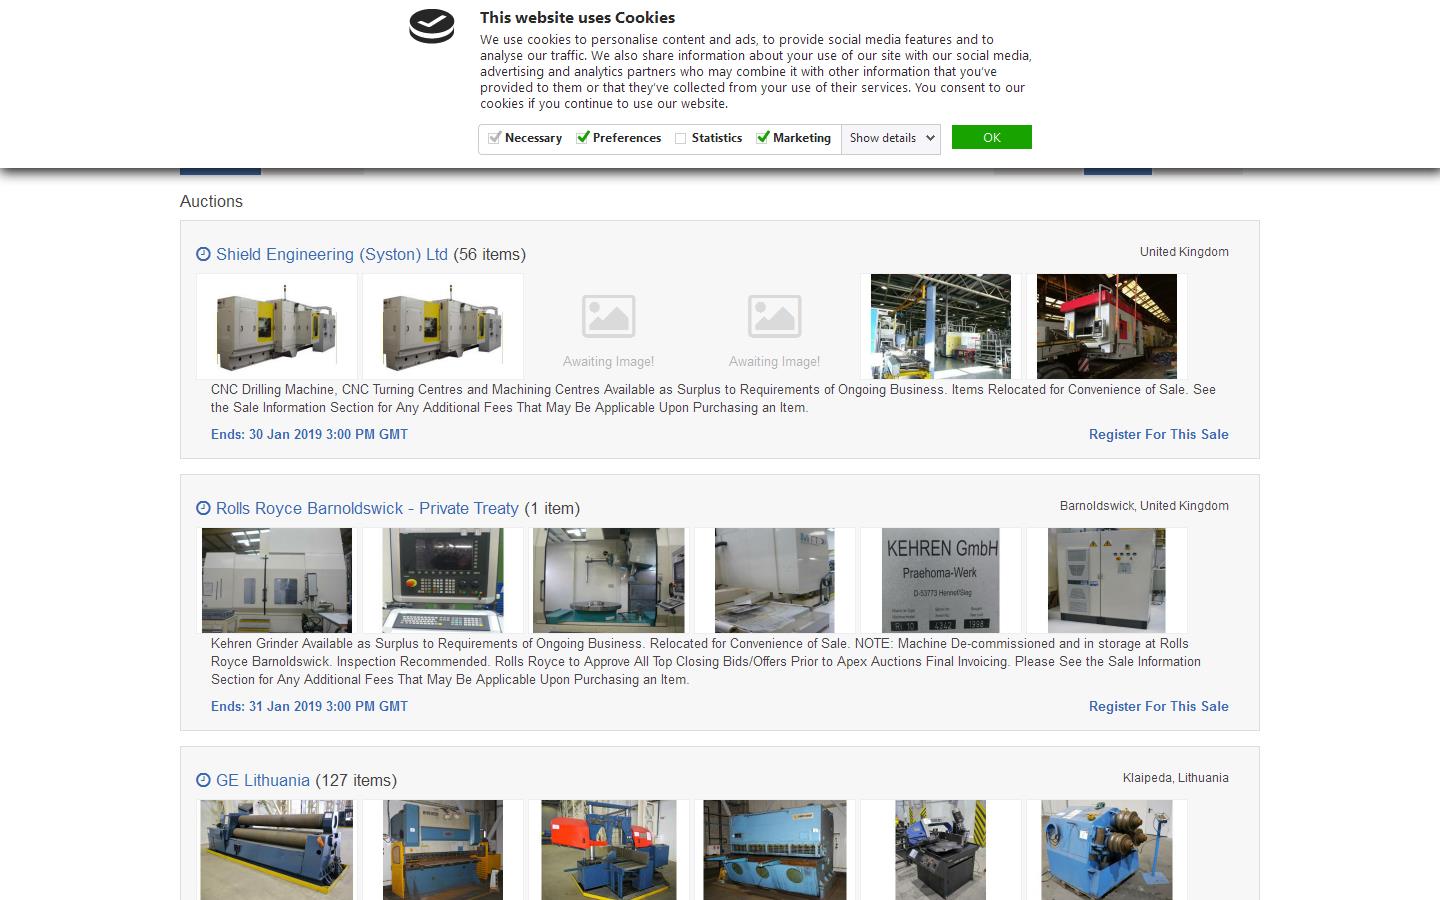Image resolution: width=1440 pixels, height=900 pixels.
Task: Enable the Statistics cookies checkbox
Action: [x=680, y=138]
